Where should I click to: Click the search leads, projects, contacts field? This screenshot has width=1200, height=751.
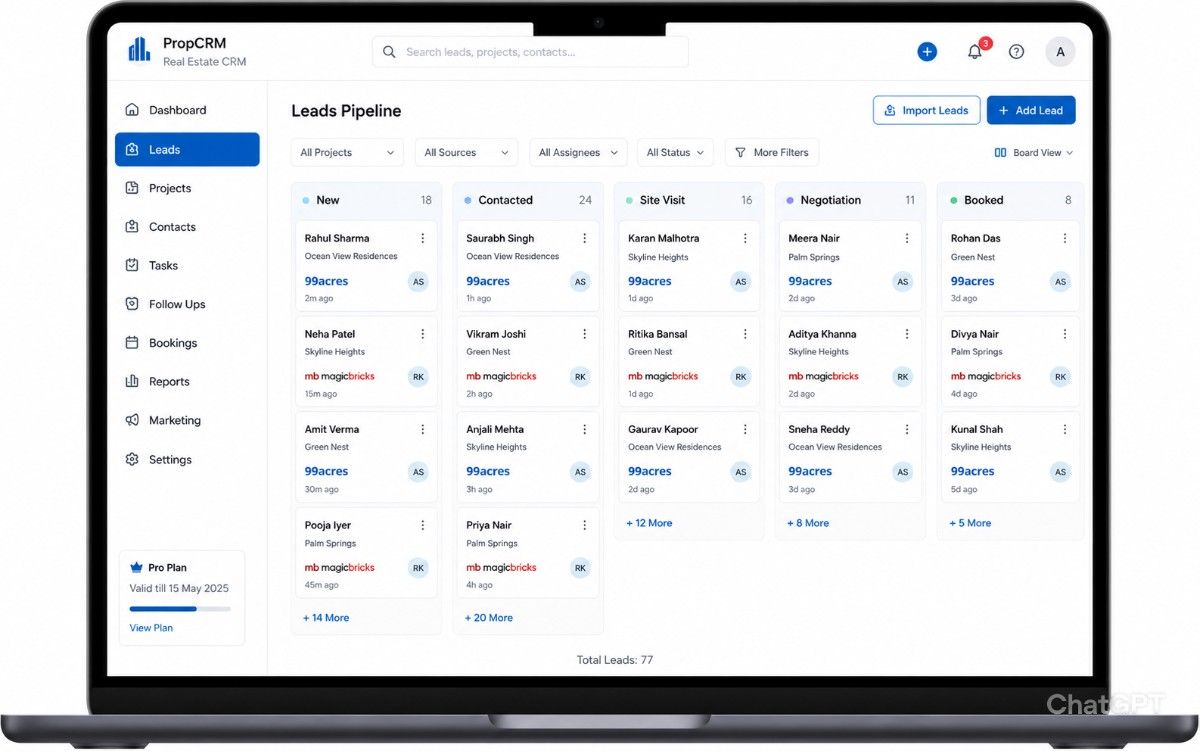coord(530,52)
